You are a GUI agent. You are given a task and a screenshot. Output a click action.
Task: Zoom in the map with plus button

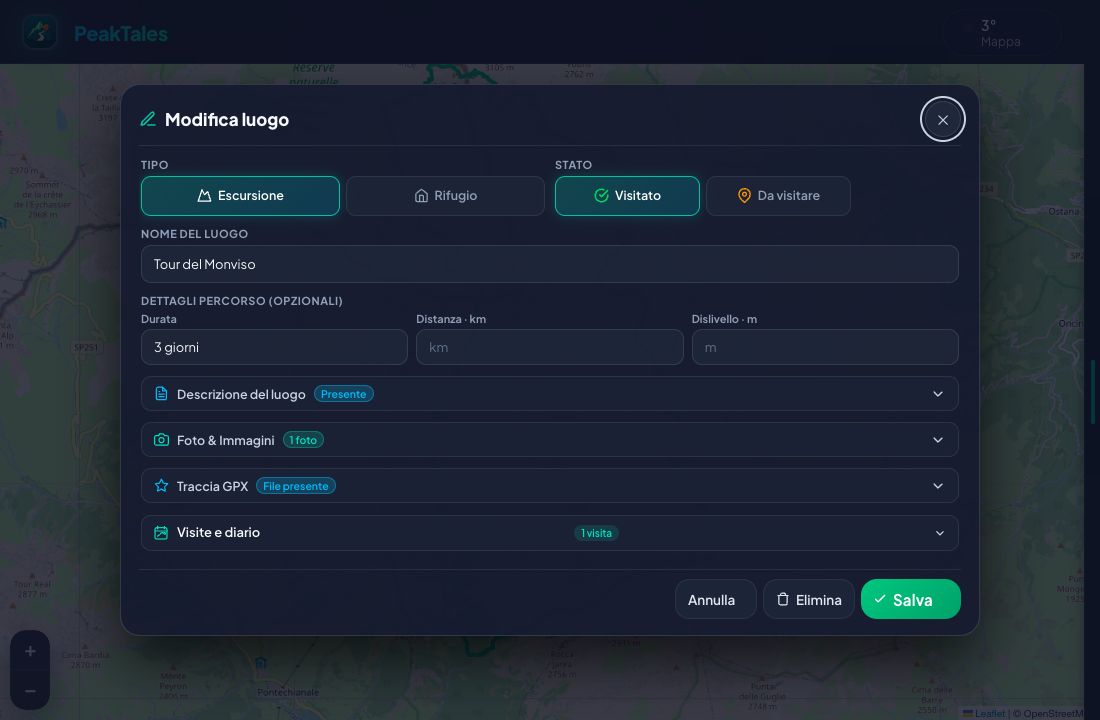(x=30, y=651)
